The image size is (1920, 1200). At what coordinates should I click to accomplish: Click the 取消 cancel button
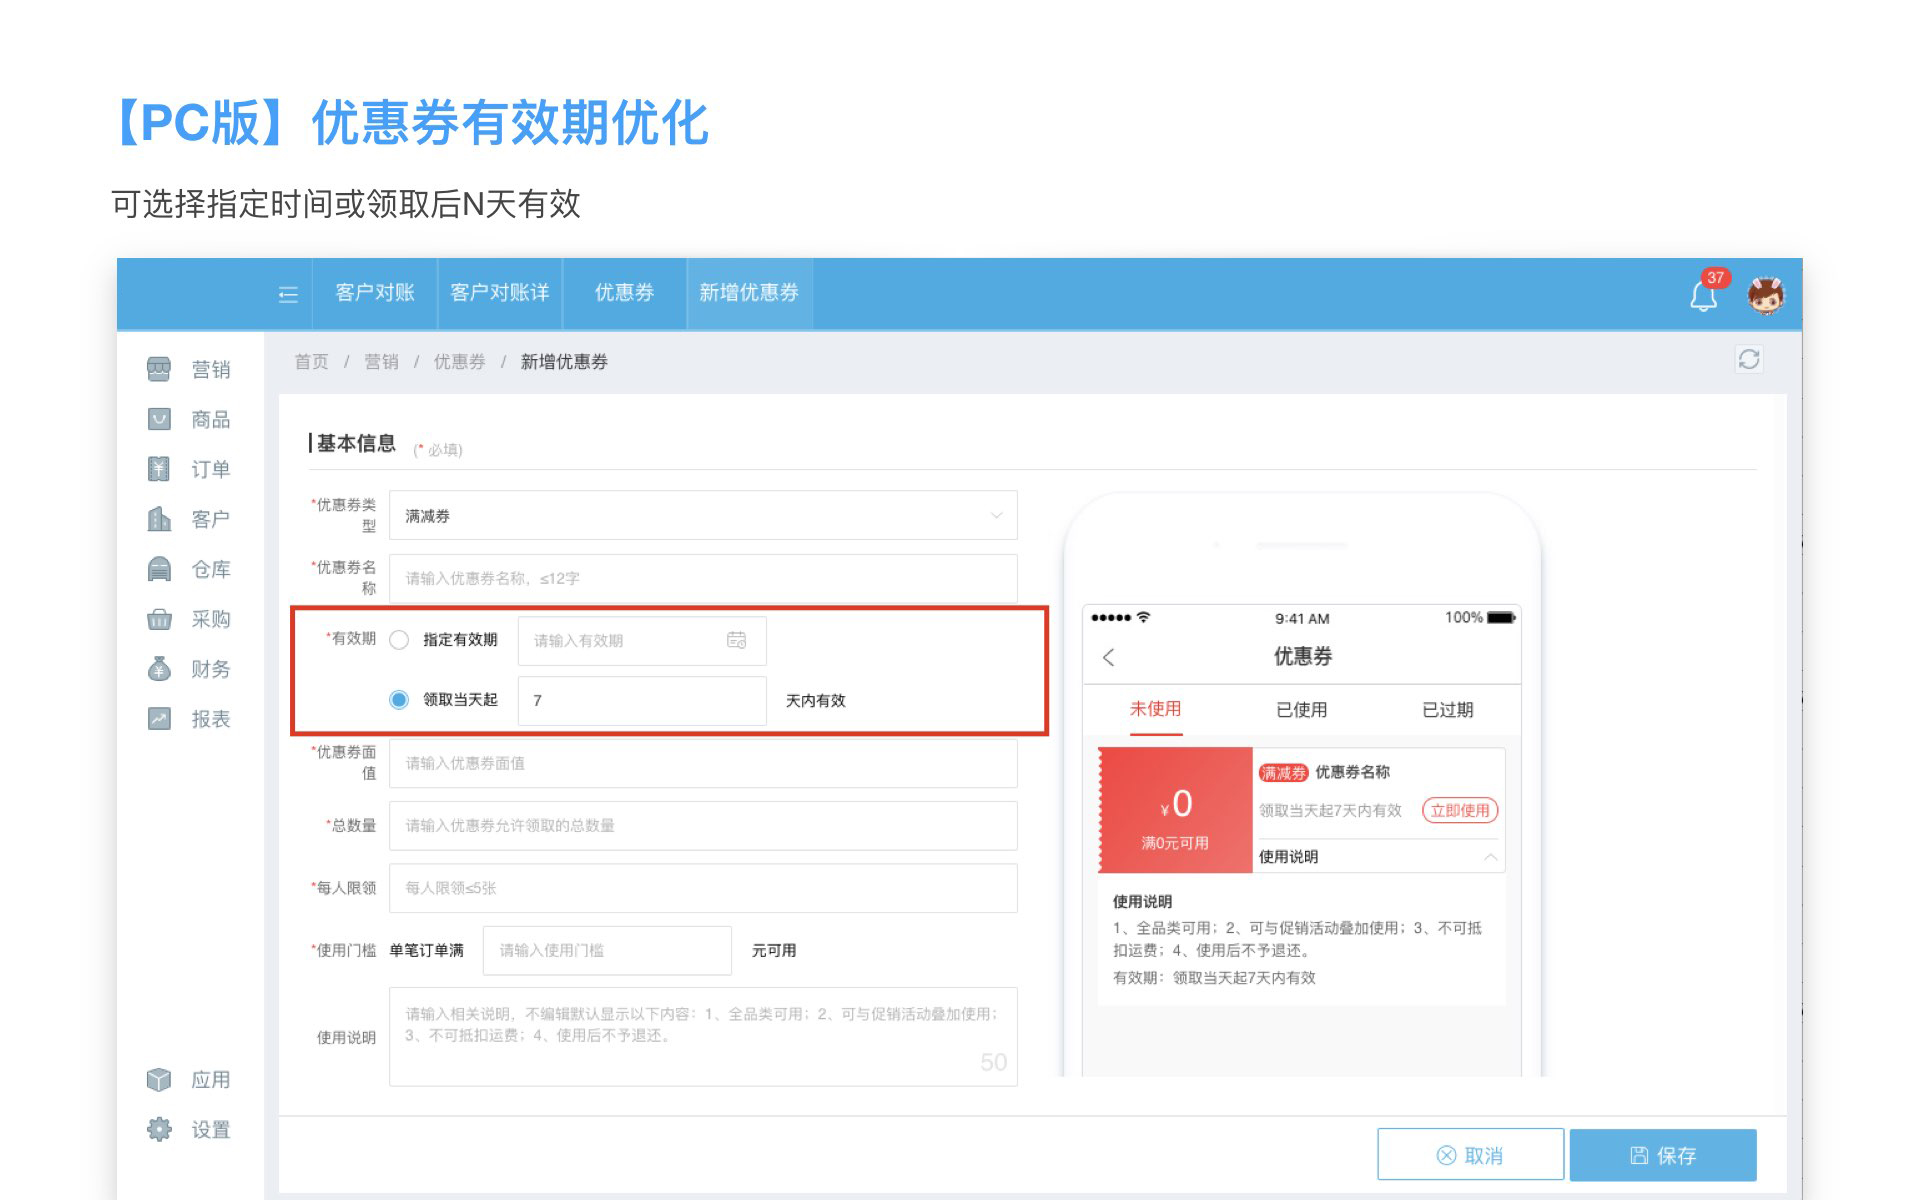coord(1470,1155)
